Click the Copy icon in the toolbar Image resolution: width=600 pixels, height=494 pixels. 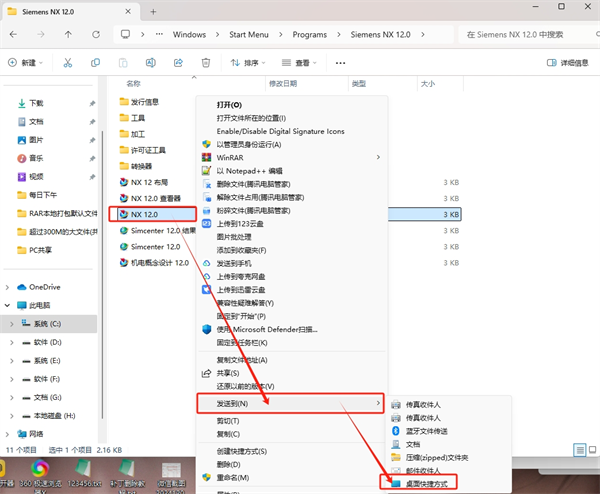[94, 62]
